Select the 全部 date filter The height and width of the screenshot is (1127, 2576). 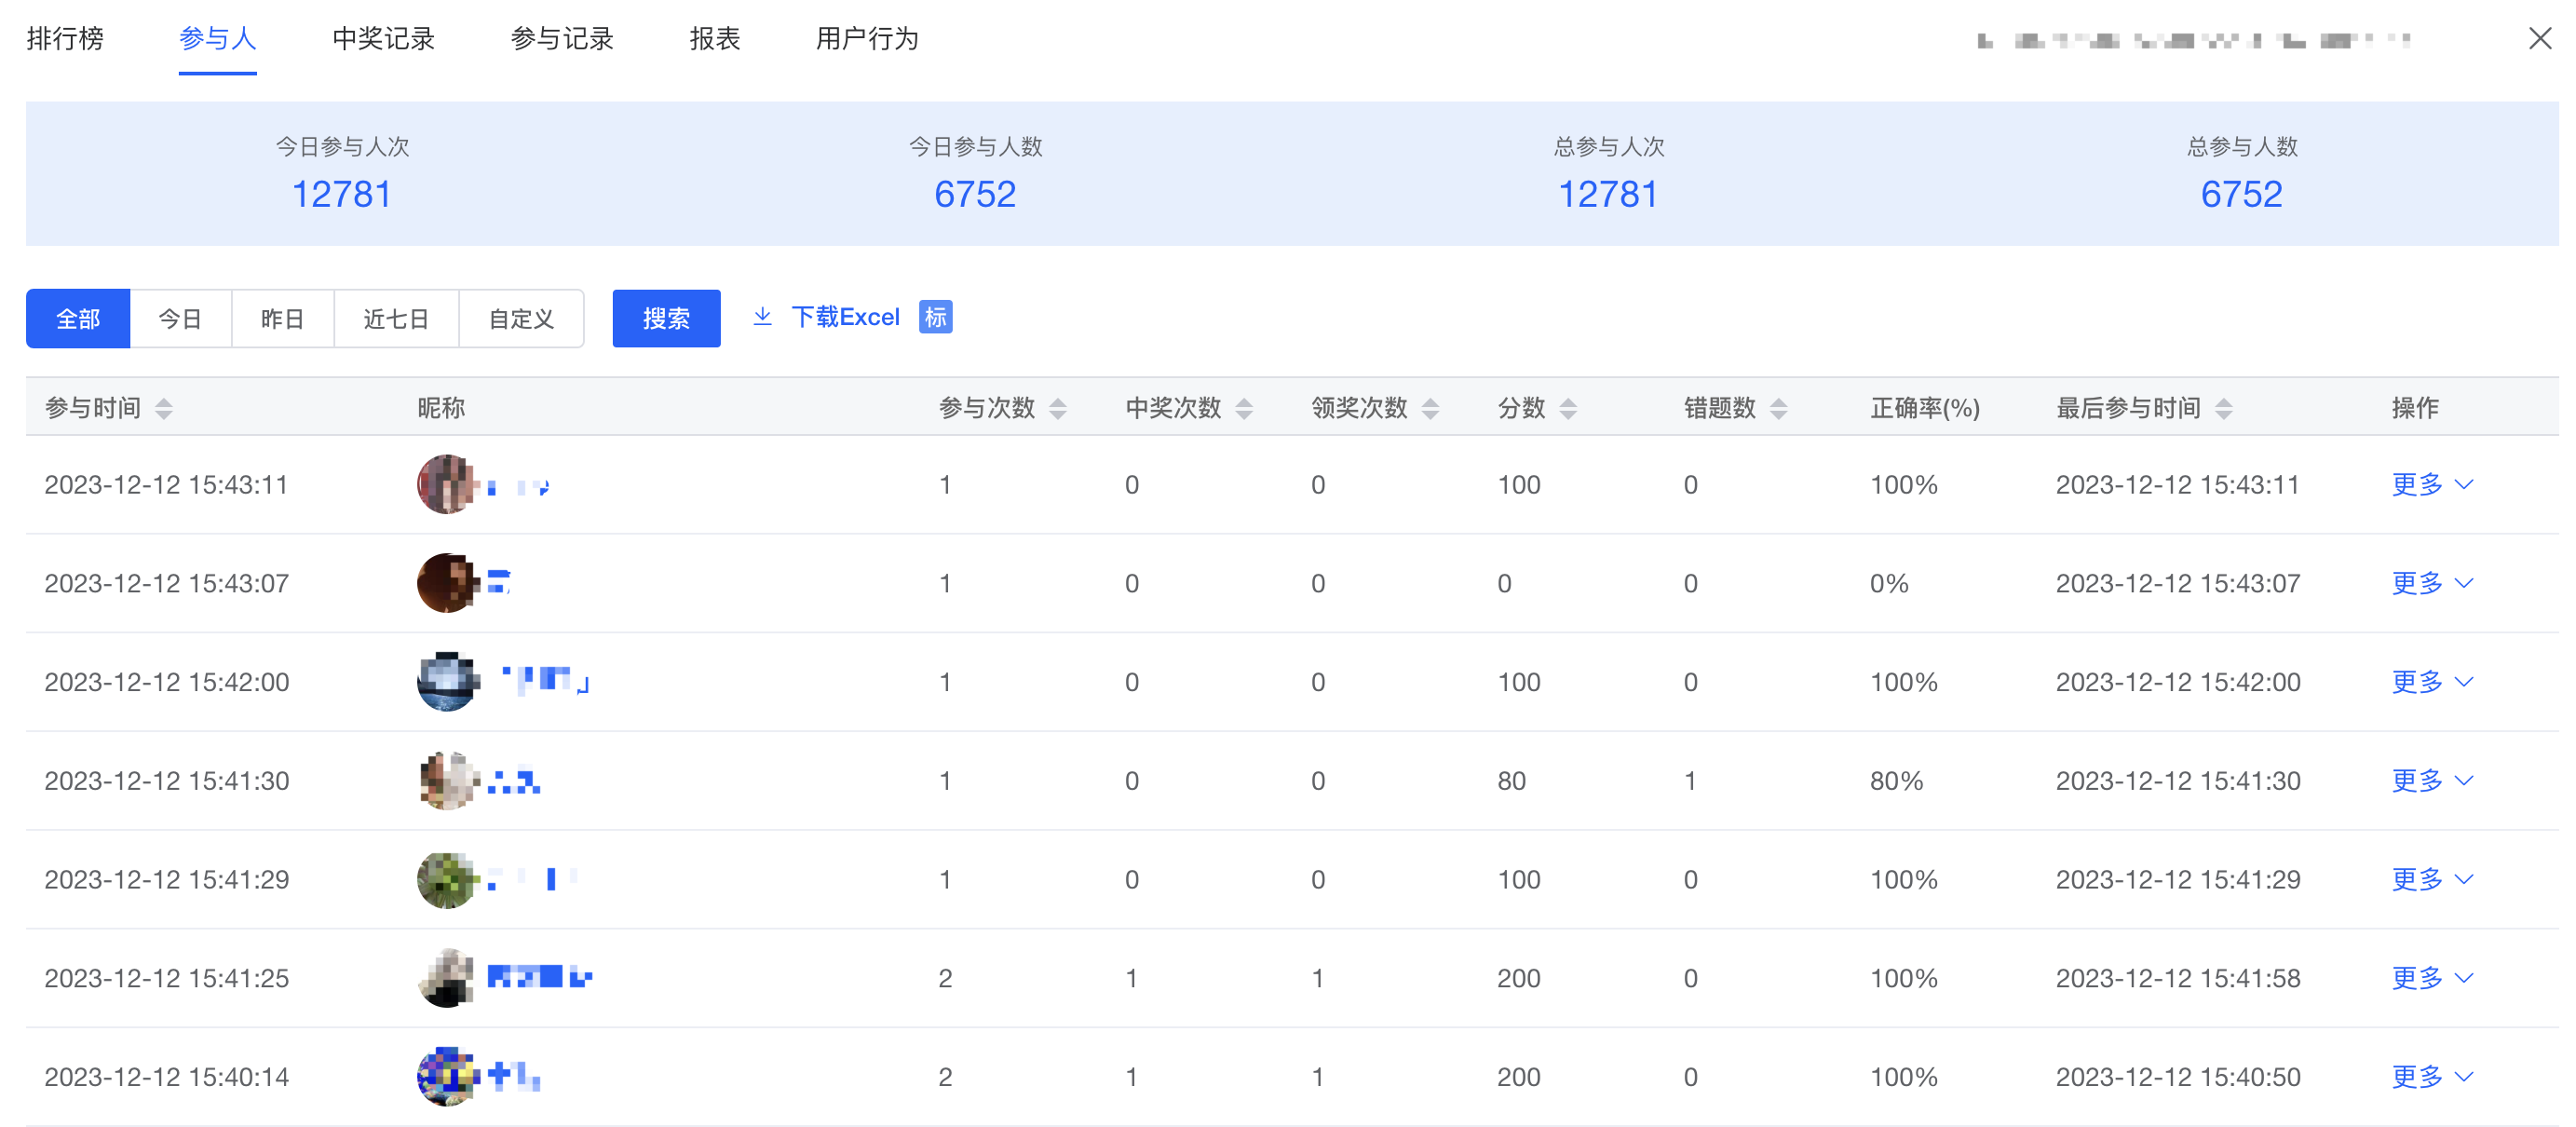tap(78, 319)
